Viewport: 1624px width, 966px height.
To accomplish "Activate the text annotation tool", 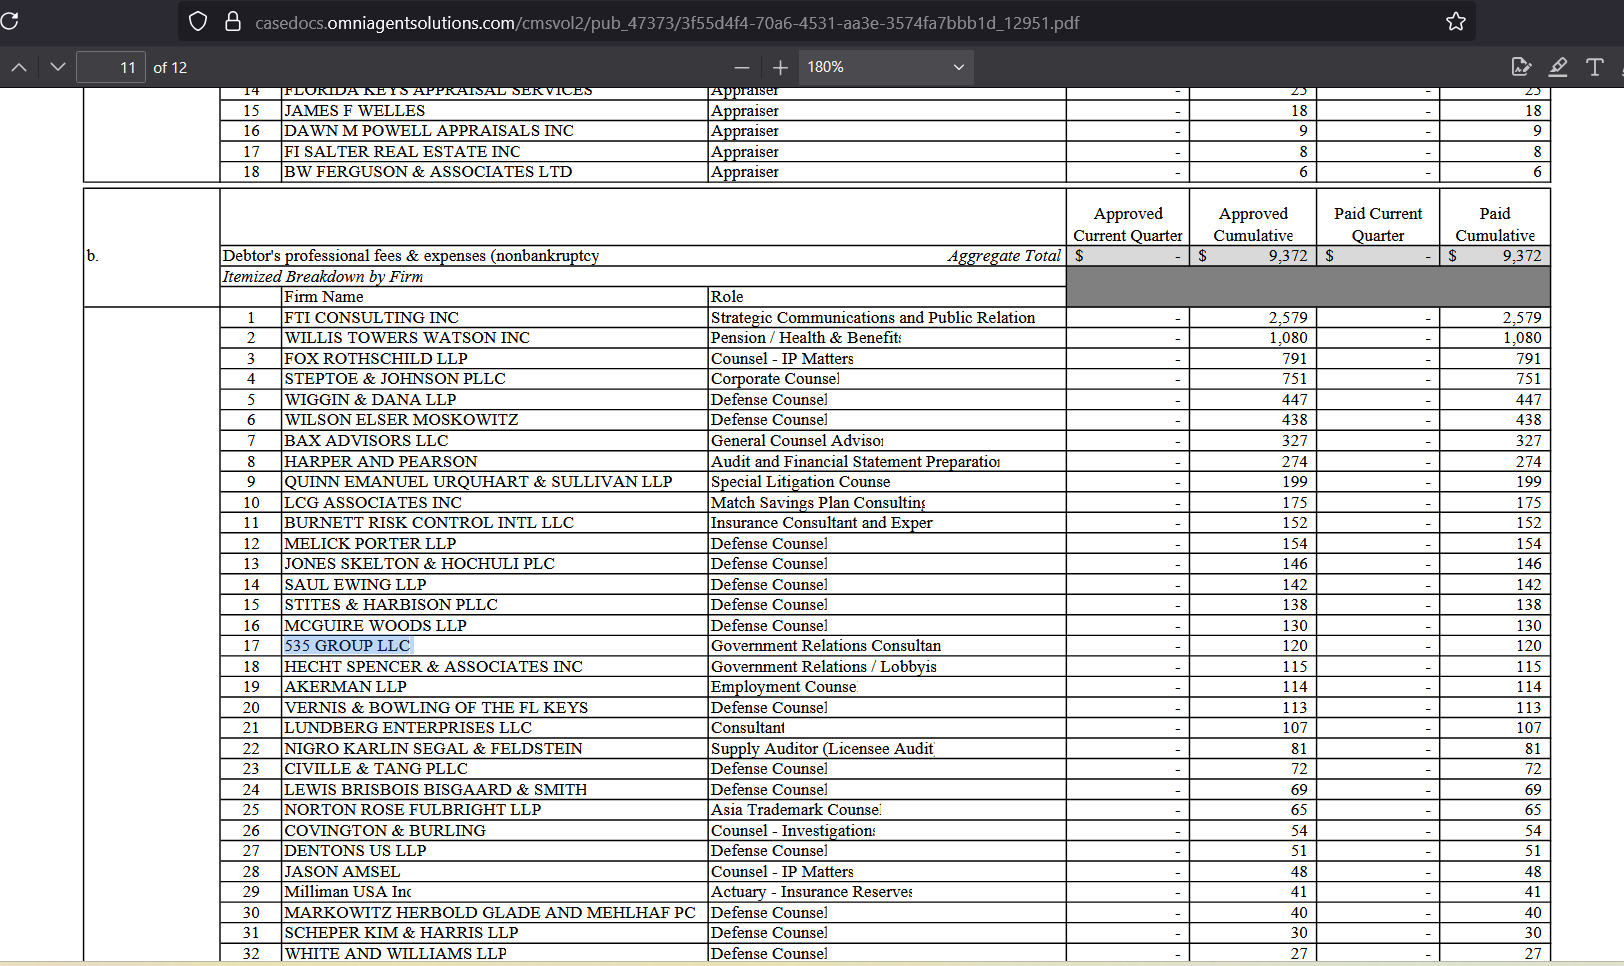I will point(1595,67).
